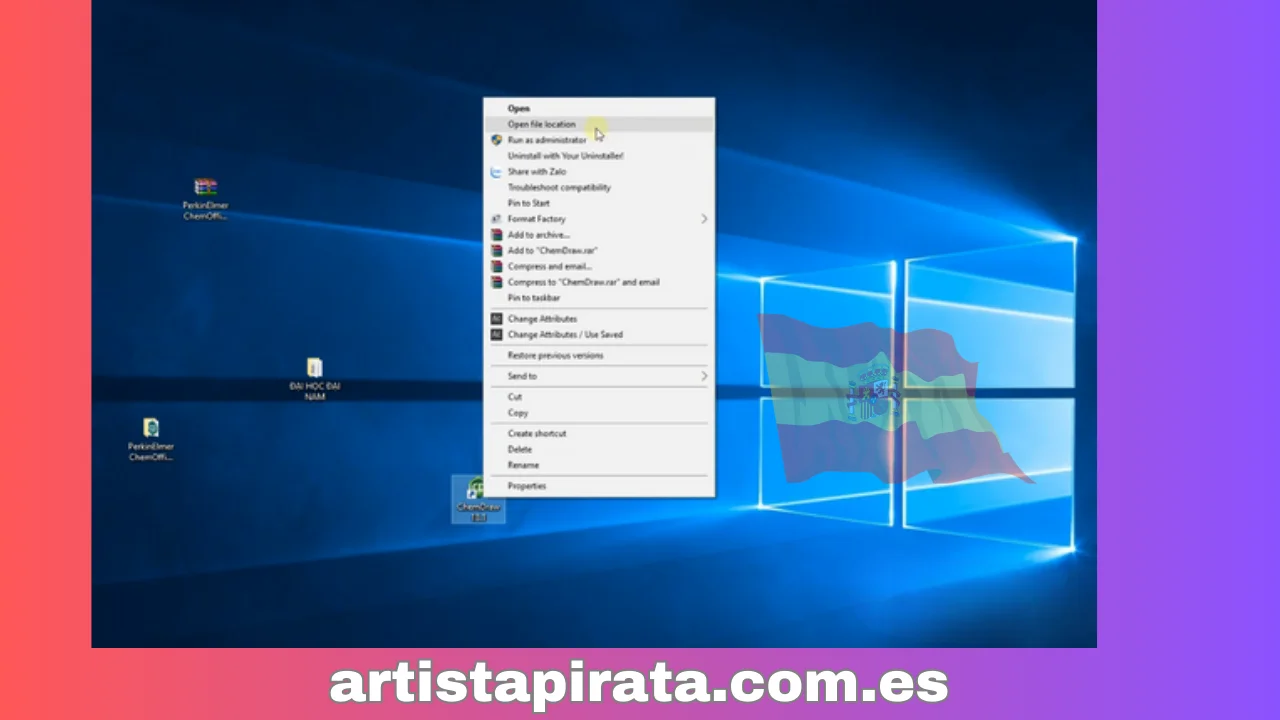Choose Troubleshoot compatibility
This screenshot has width=1280, height=720.
pos(598,187)
